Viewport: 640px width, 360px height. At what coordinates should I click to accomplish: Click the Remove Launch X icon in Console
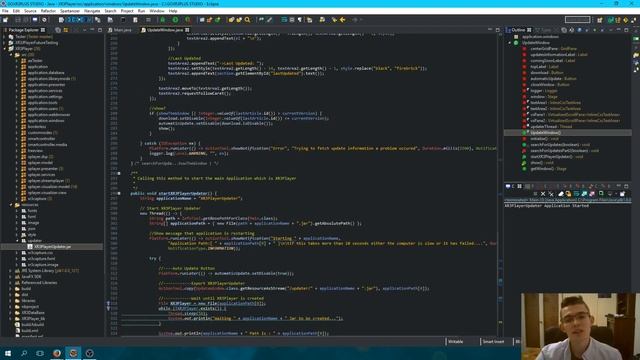pos(543,194)
